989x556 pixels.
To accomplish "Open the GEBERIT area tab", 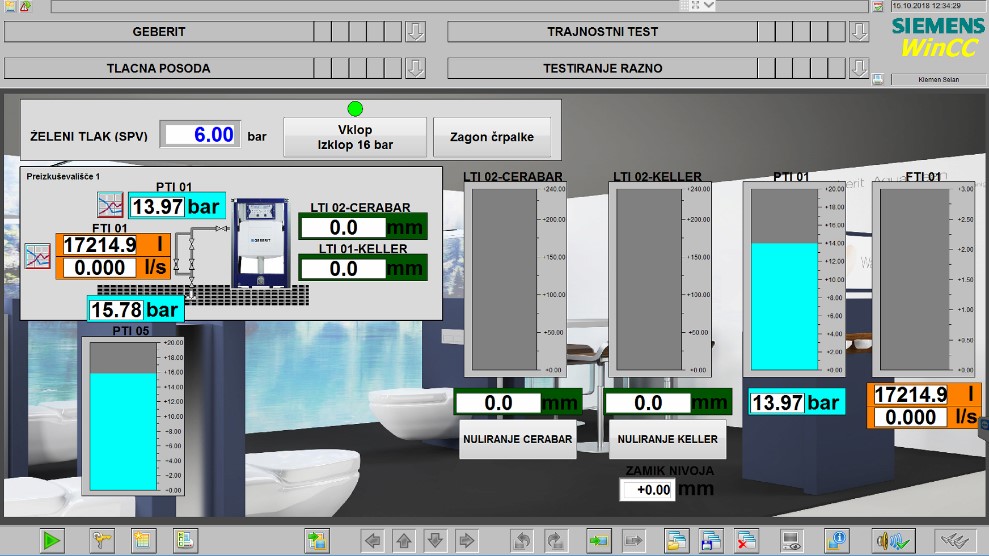I will [x=159, y=32].
